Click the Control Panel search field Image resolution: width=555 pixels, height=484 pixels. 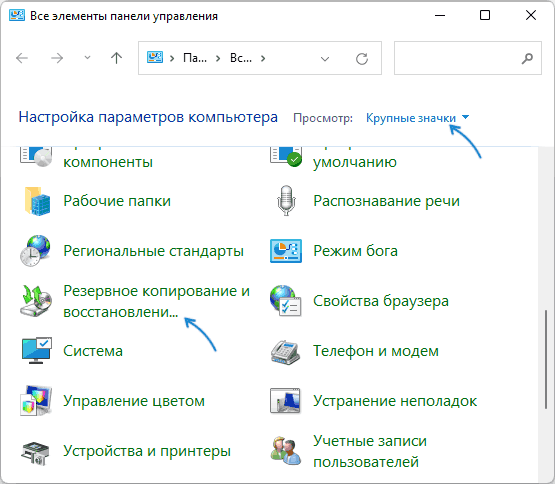click(x=468, y=58)
